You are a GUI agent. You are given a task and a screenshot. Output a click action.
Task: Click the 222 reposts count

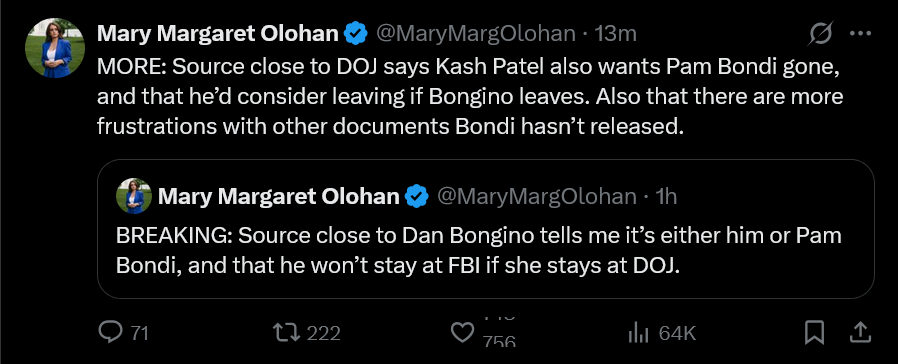point(324,333)
